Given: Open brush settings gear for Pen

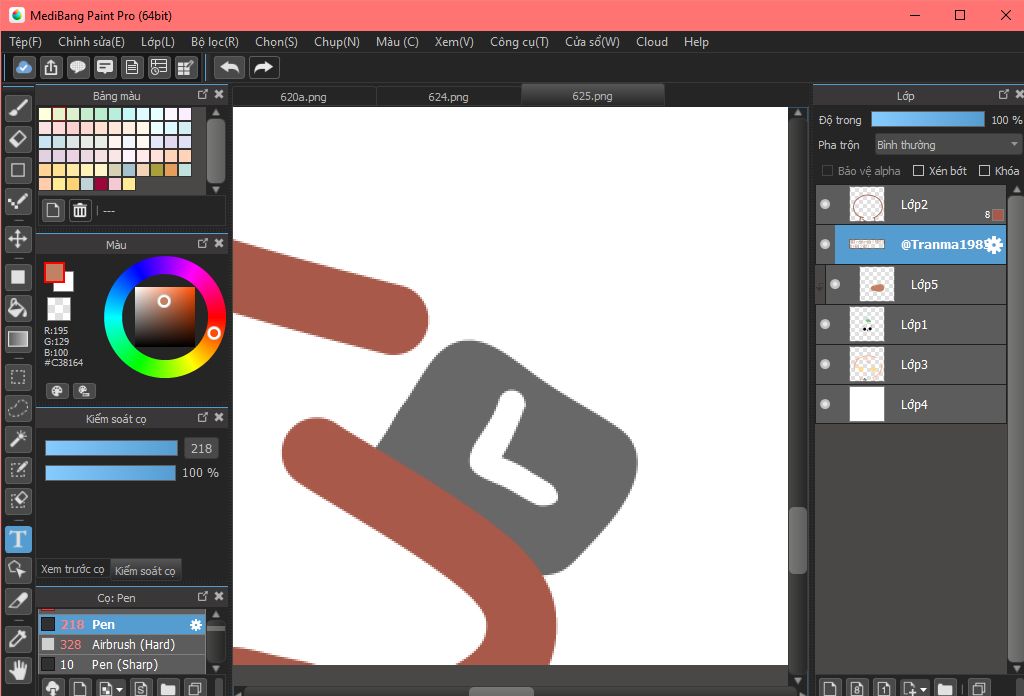Looking at the screenshot, I should [196, 625].
